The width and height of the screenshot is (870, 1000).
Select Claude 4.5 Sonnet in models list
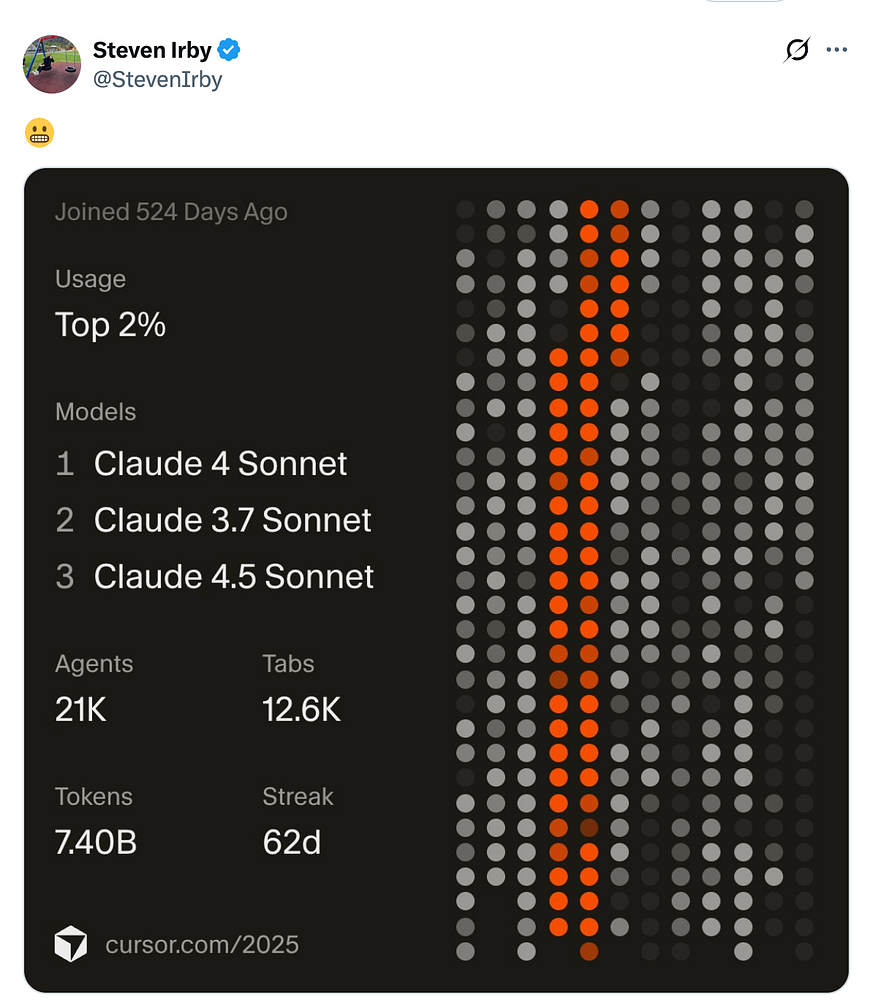click(x=233, y=576)
